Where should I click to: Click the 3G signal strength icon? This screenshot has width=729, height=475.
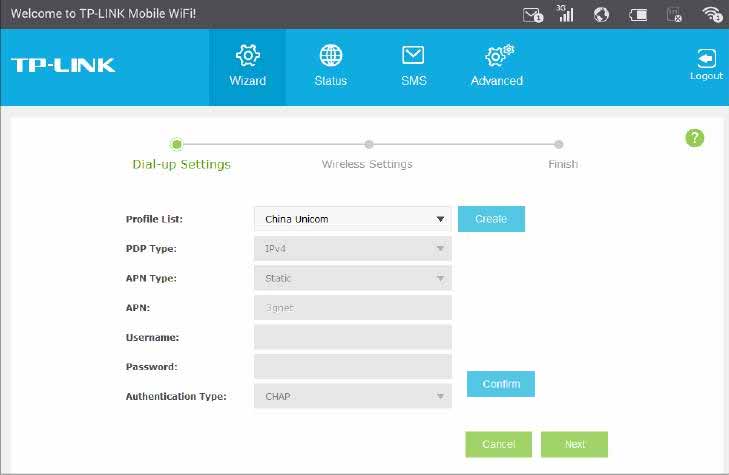click(565, 13)
